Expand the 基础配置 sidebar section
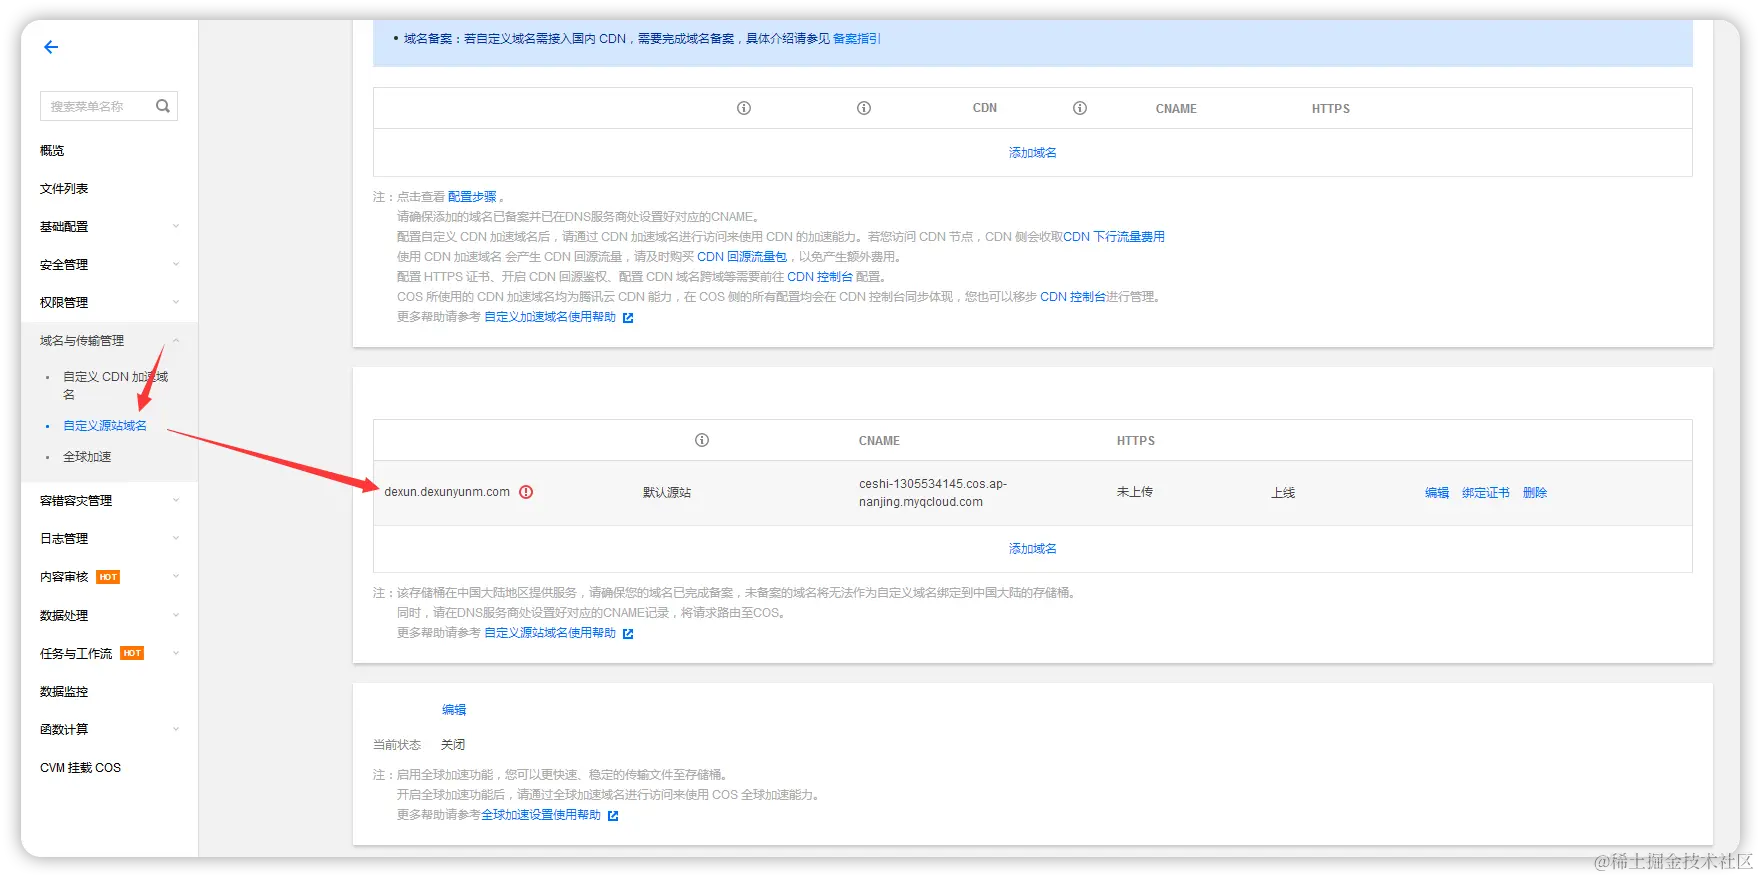Viewport: 1760px width, 878px height. click(x=176, y=227)
